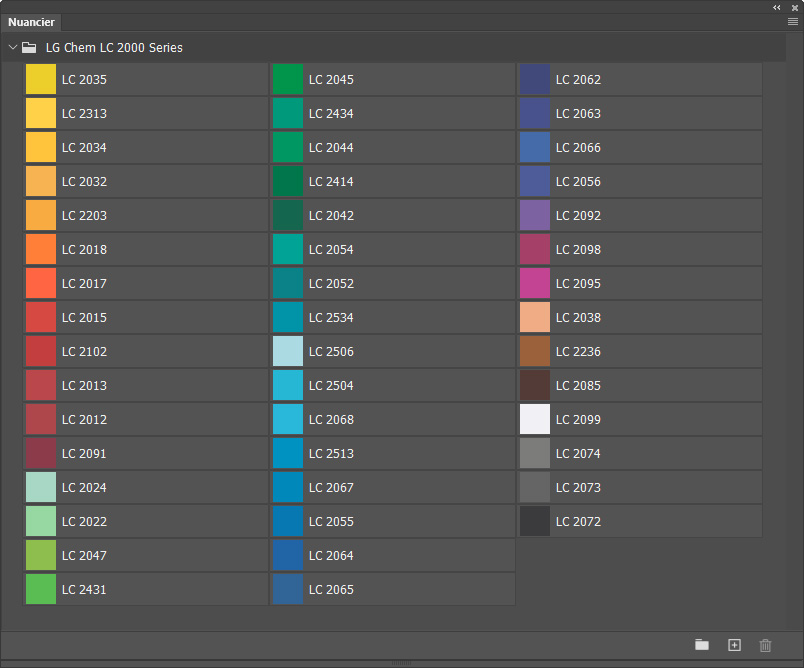This screenshot has width=804, height=668.
Task: Select the pale mint LC 2024 swatch
Action: [x=41, y=488]
